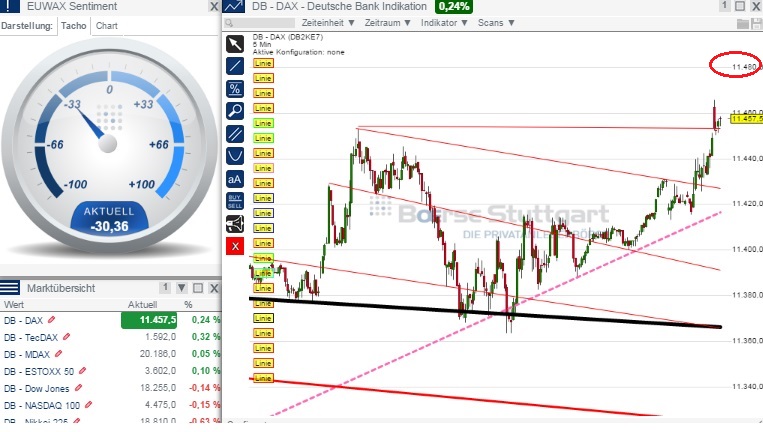
Task: Switch to the Chart display tab
Action: 107,26
